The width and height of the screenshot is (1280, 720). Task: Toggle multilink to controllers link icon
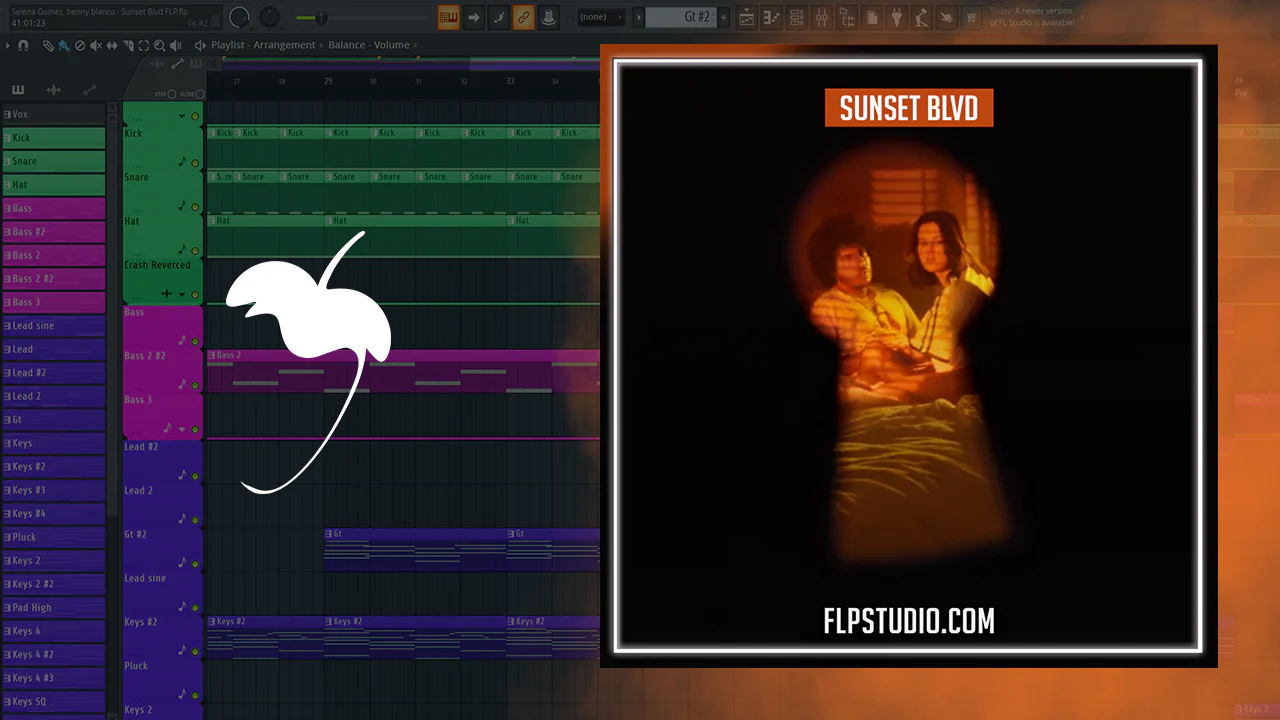click(x=523, y=17)
